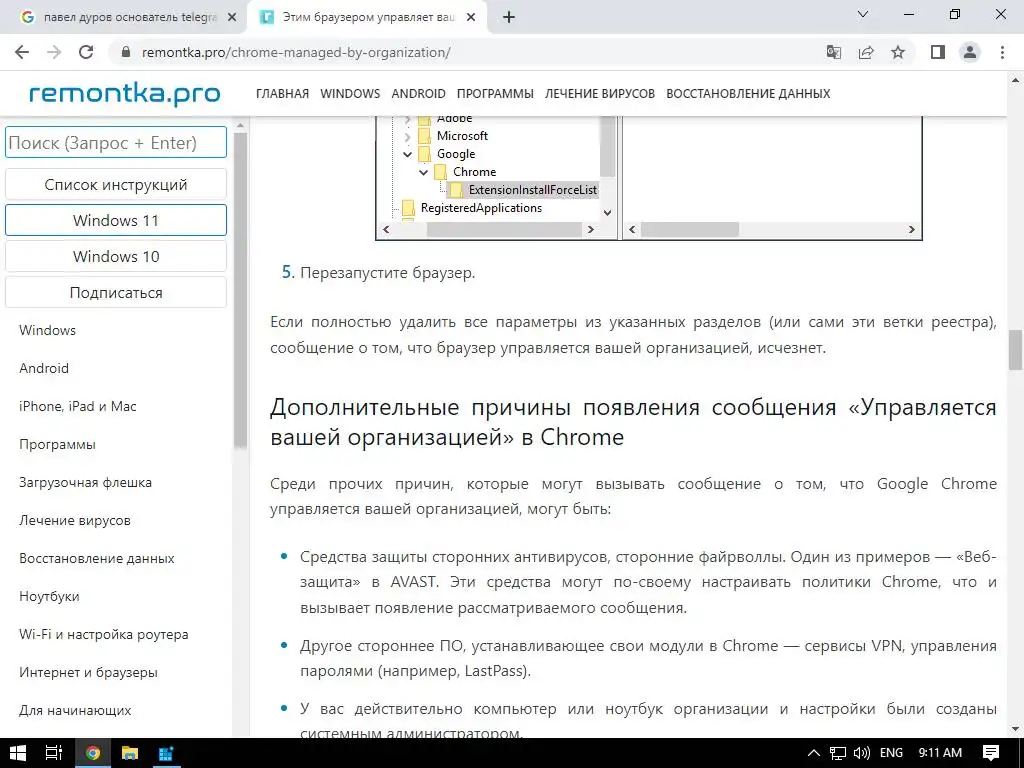The height and width of the screenshot is (768, 1024).
Task: Open the blue app icon on taskbar
Action: [166, 753]
